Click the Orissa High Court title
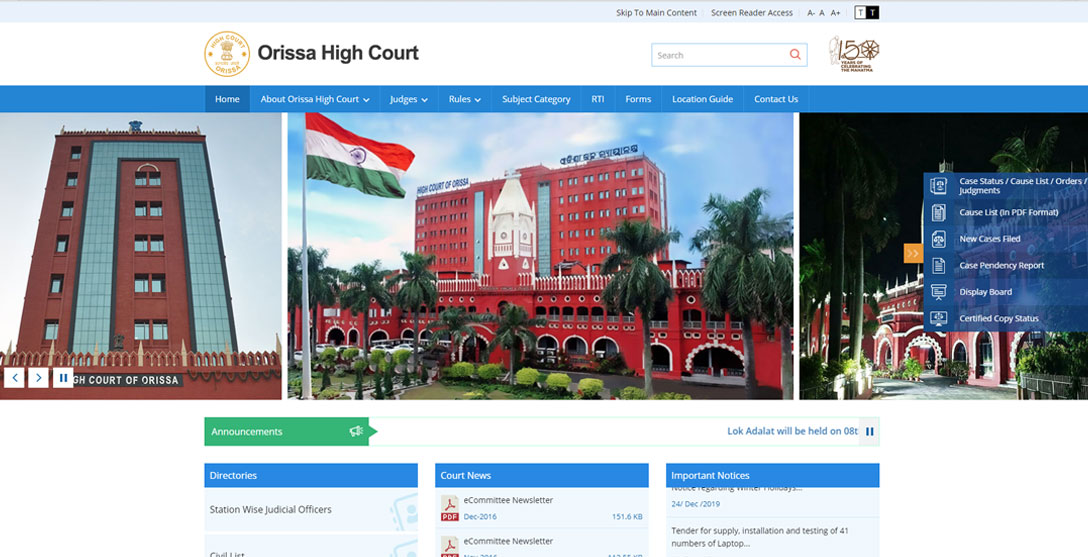 (x=338, y=53)
